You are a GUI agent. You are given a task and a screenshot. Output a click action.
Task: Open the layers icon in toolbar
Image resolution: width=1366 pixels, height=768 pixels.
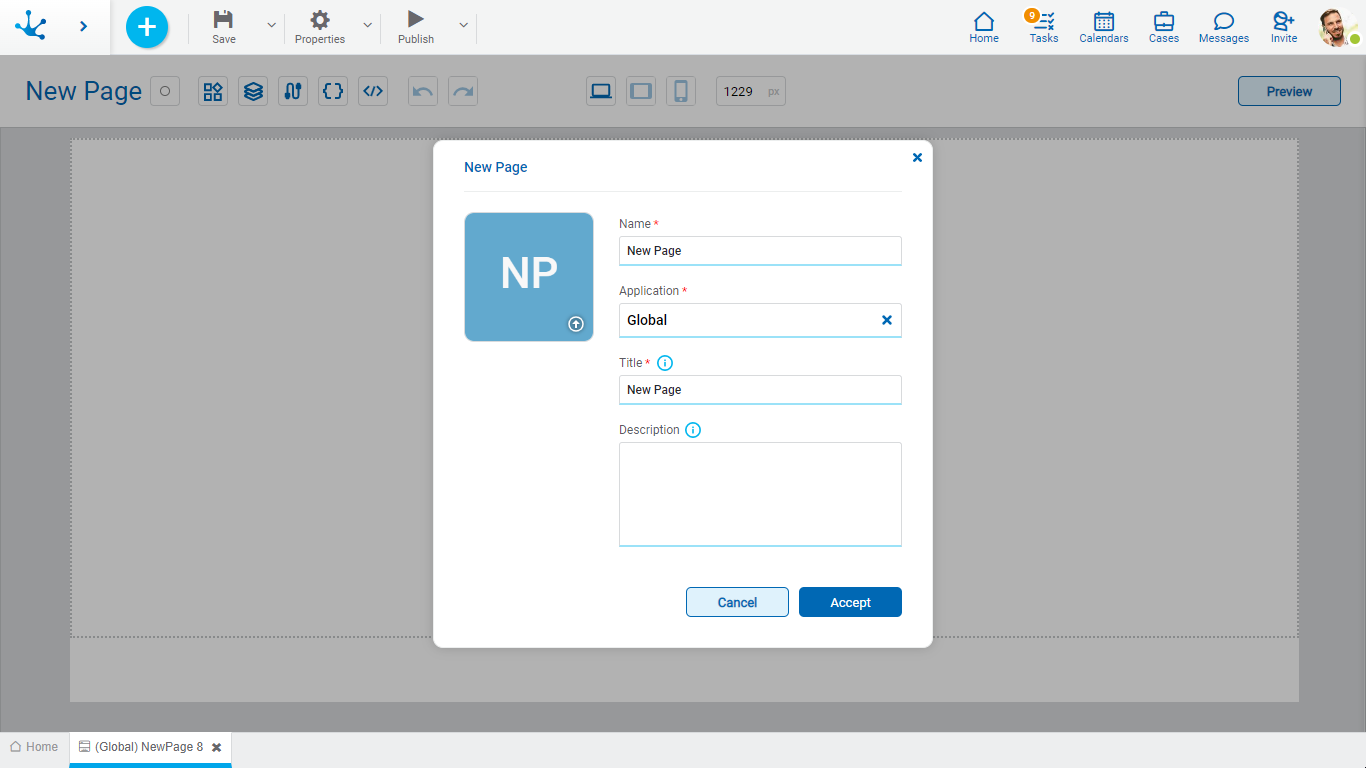[253, 91]
